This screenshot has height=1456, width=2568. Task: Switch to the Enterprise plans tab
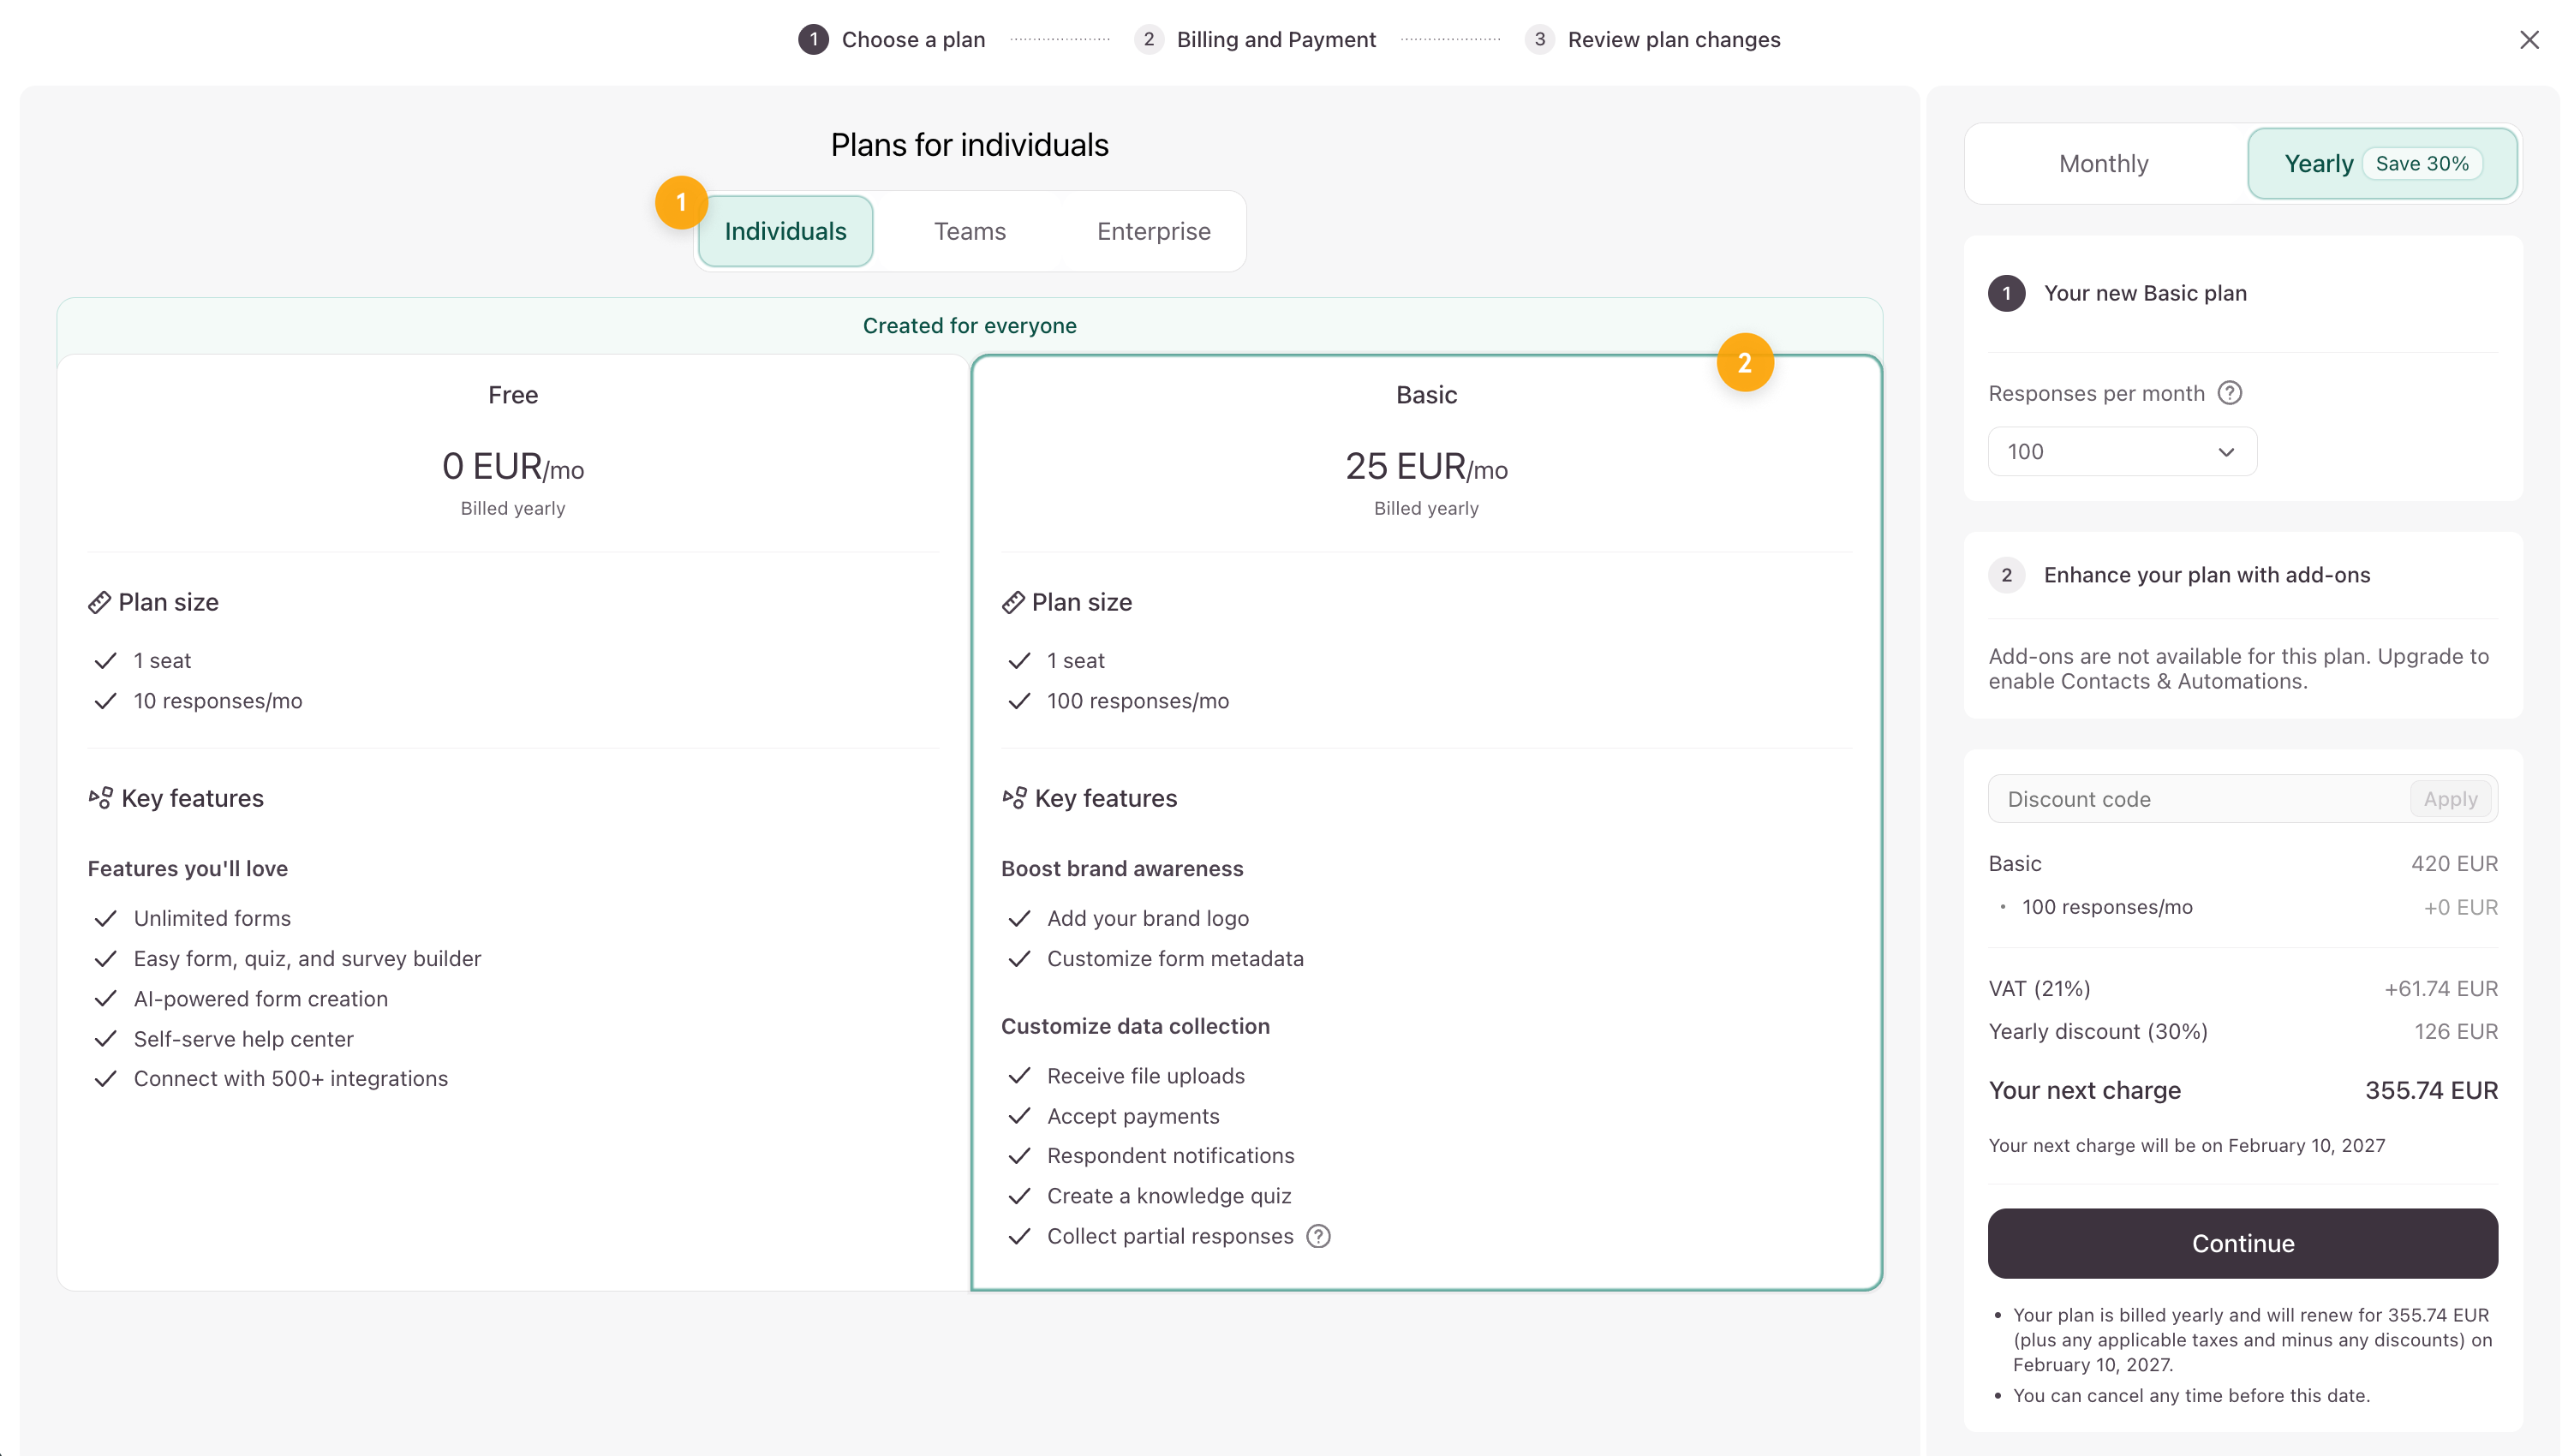(1153, 231)
